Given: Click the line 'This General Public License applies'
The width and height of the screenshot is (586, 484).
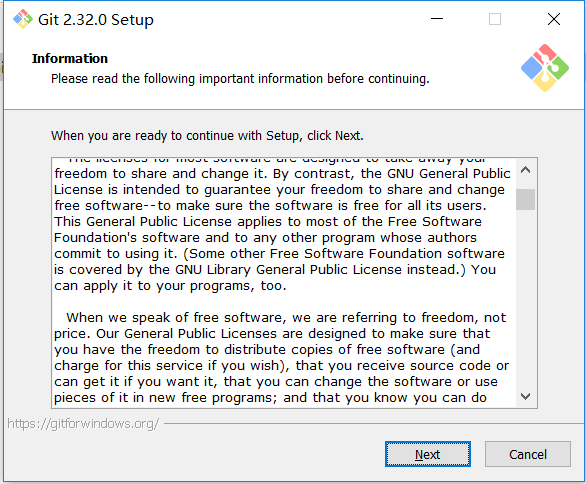Looking at the screenshot, I should [268, 222].
